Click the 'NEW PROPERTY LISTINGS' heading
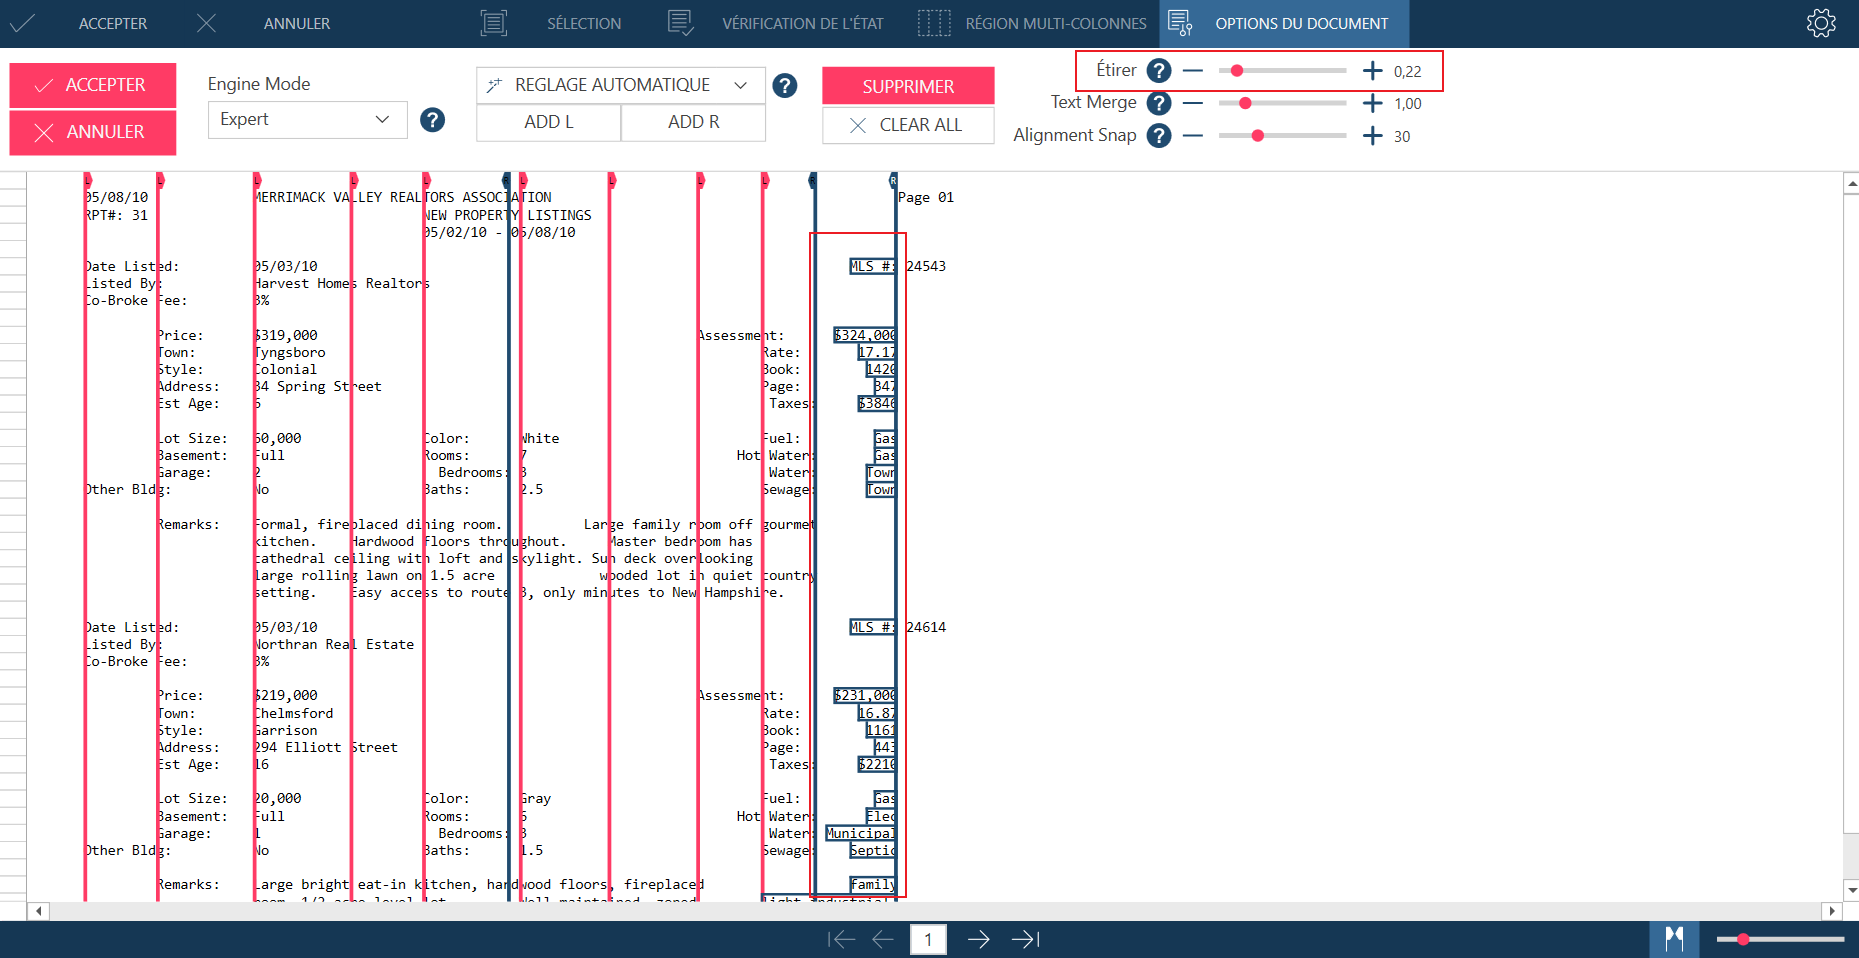The image size is (1859, 958). (x=508, y=215)
